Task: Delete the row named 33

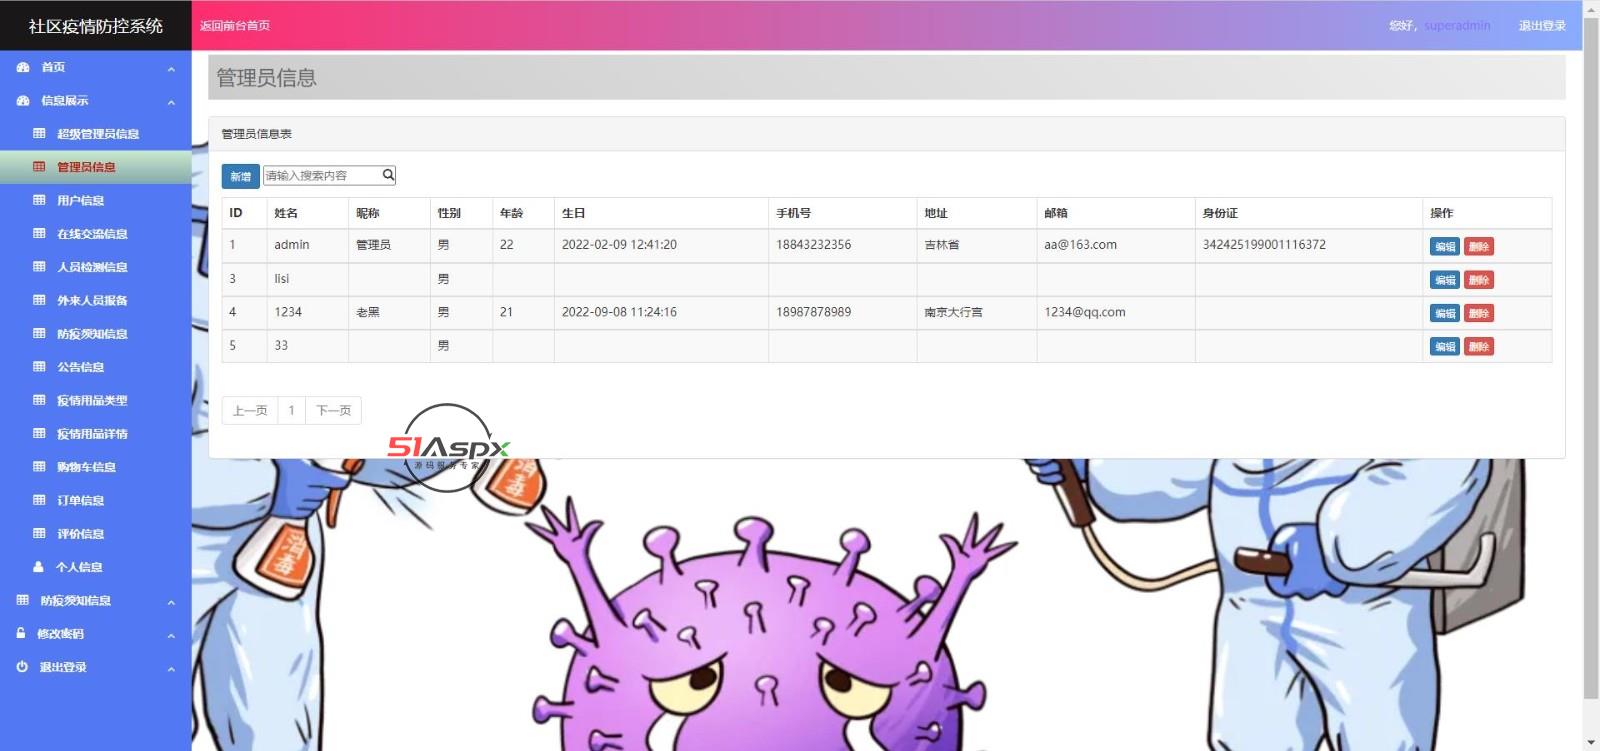Action: (x=1479, y=346)
